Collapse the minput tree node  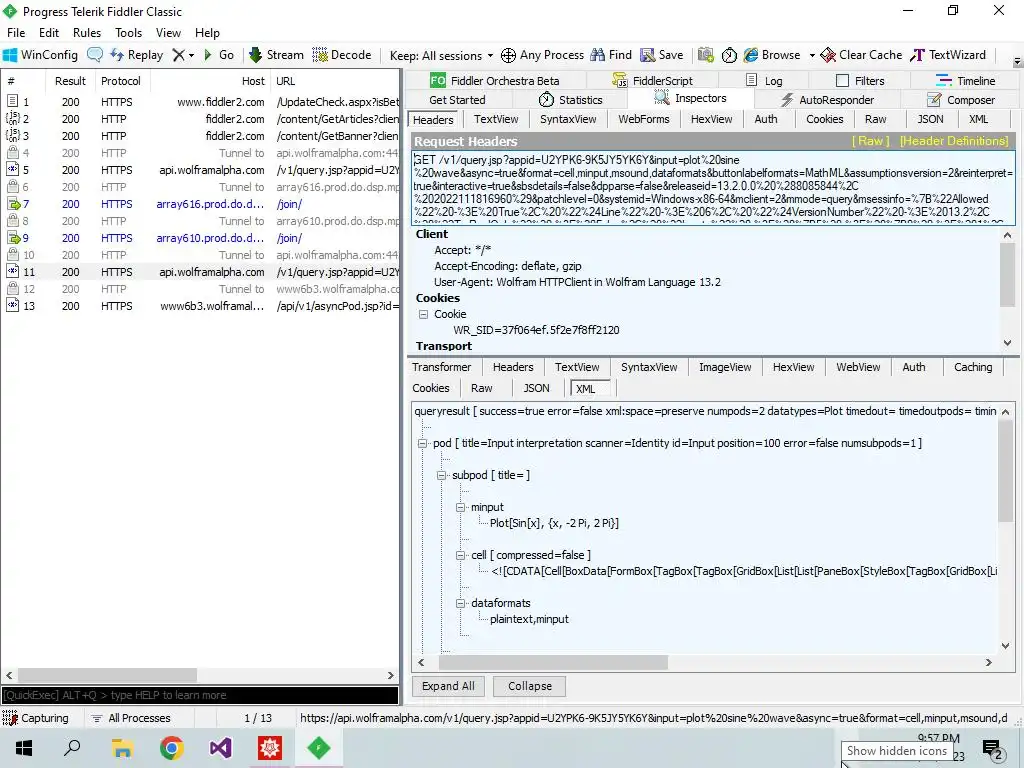460,507
